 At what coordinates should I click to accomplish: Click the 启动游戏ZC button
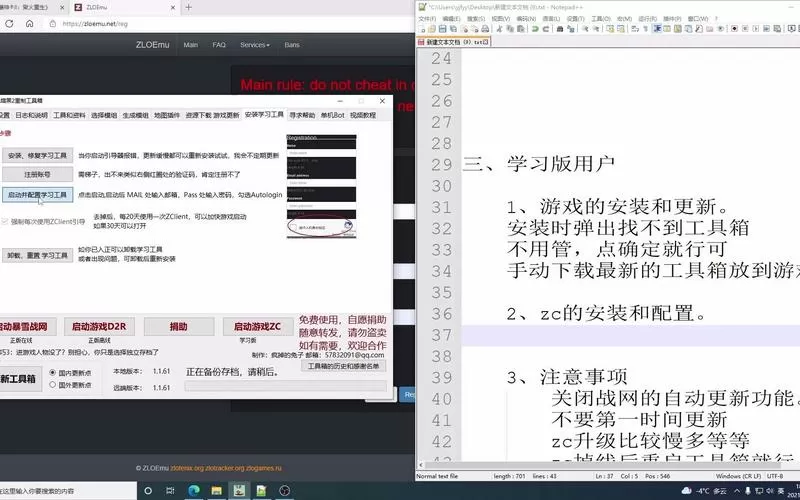(258, 327)
